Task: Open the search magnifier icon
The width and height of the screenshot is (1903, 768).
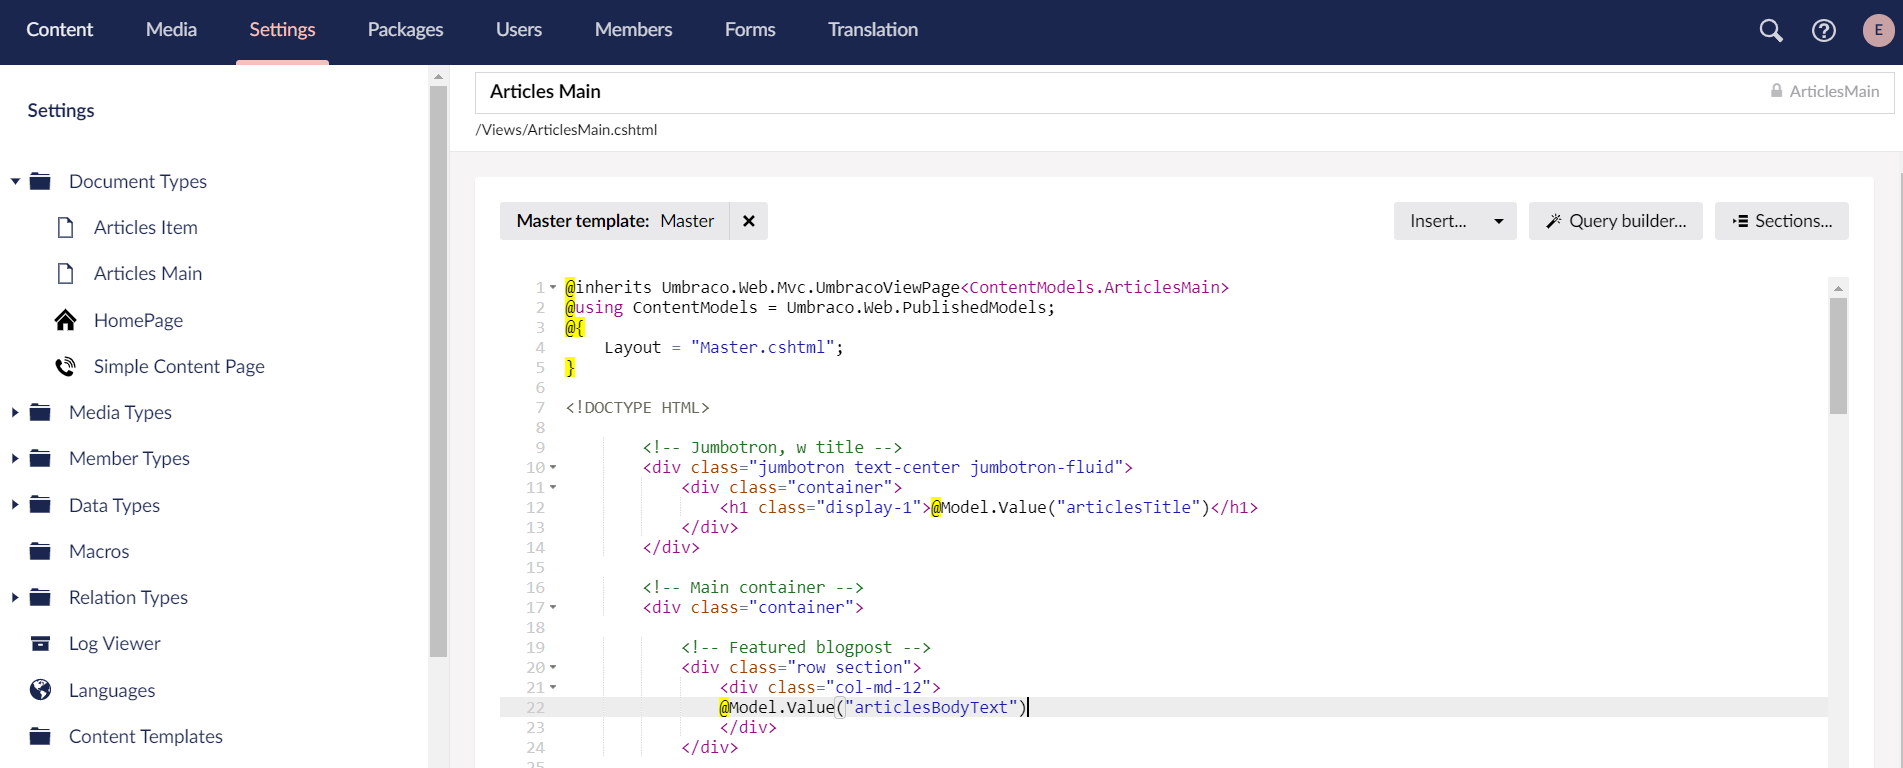Action: 1770,30
